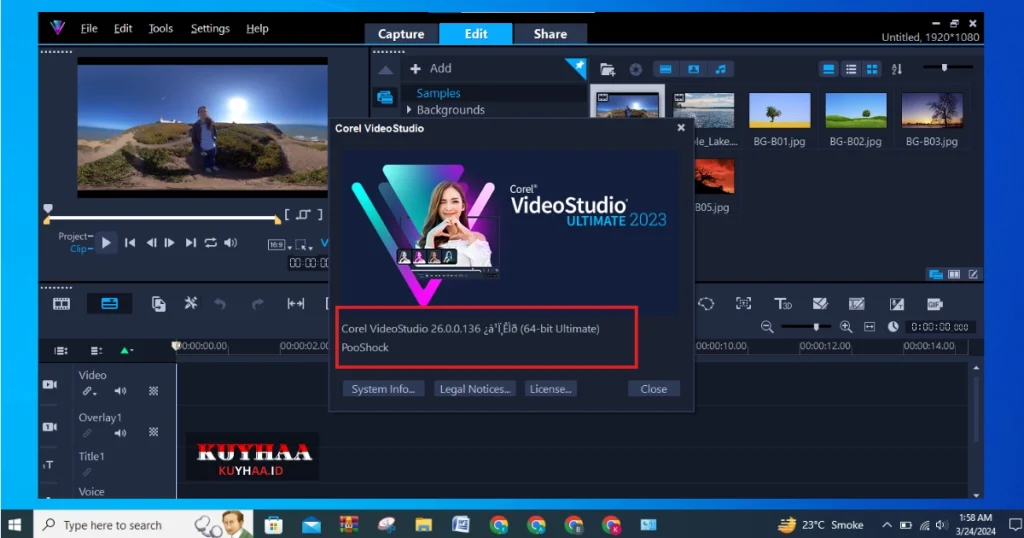
Task: Open the GIF creator tool
Action: click(935, 304)
